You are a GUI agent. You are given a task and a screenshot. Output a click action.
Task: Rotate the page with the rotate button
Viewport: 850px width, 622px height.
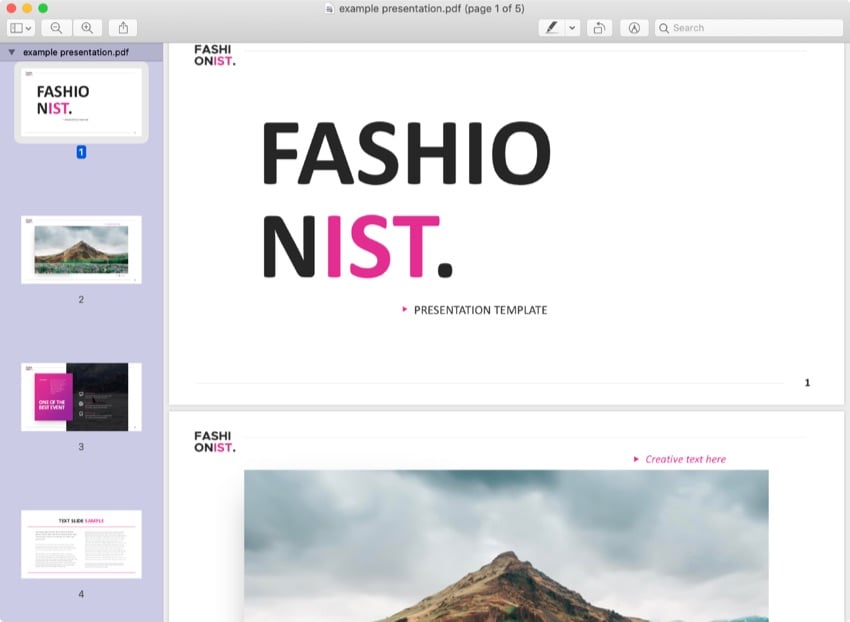pos(598,28)
